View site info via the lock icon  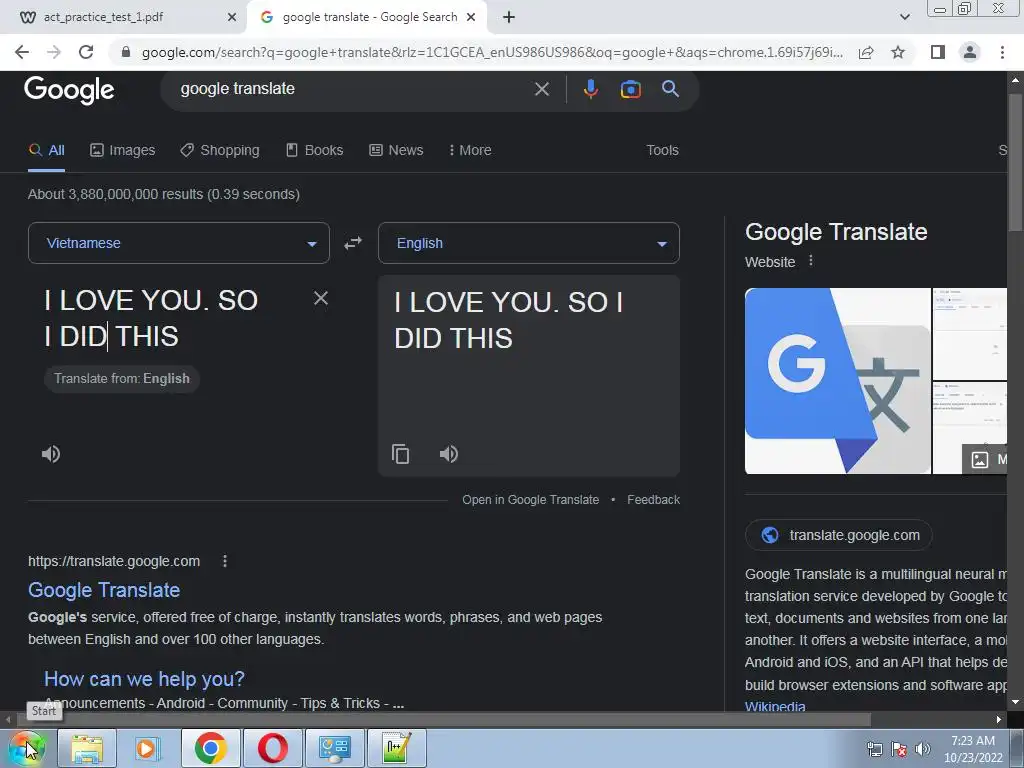click(126, 52)
